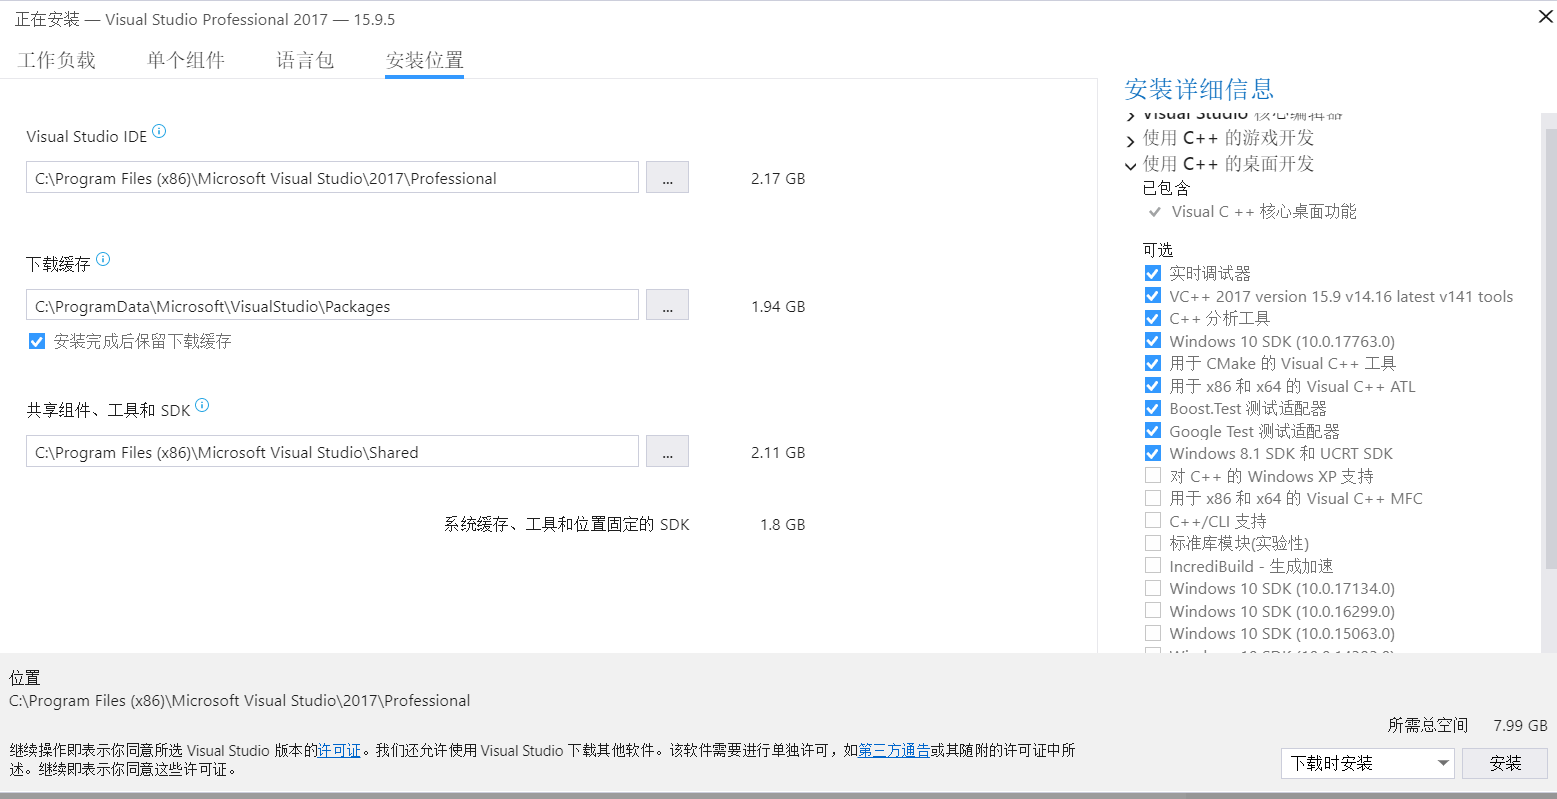Check 对 C++ 的 Windows XP 支持
Viewport: 1557px width, 799px height.
click(x=1153, y=476)
